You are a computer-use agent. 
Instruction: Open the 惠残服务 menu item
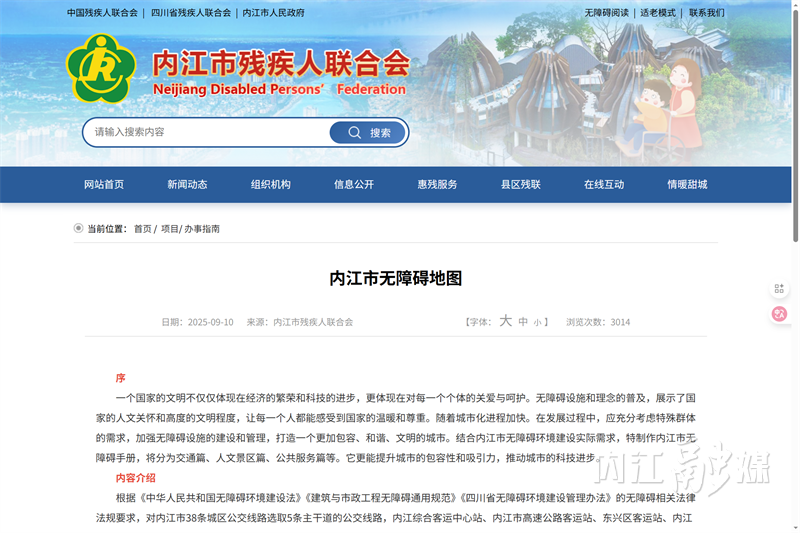tap(437, 184)
